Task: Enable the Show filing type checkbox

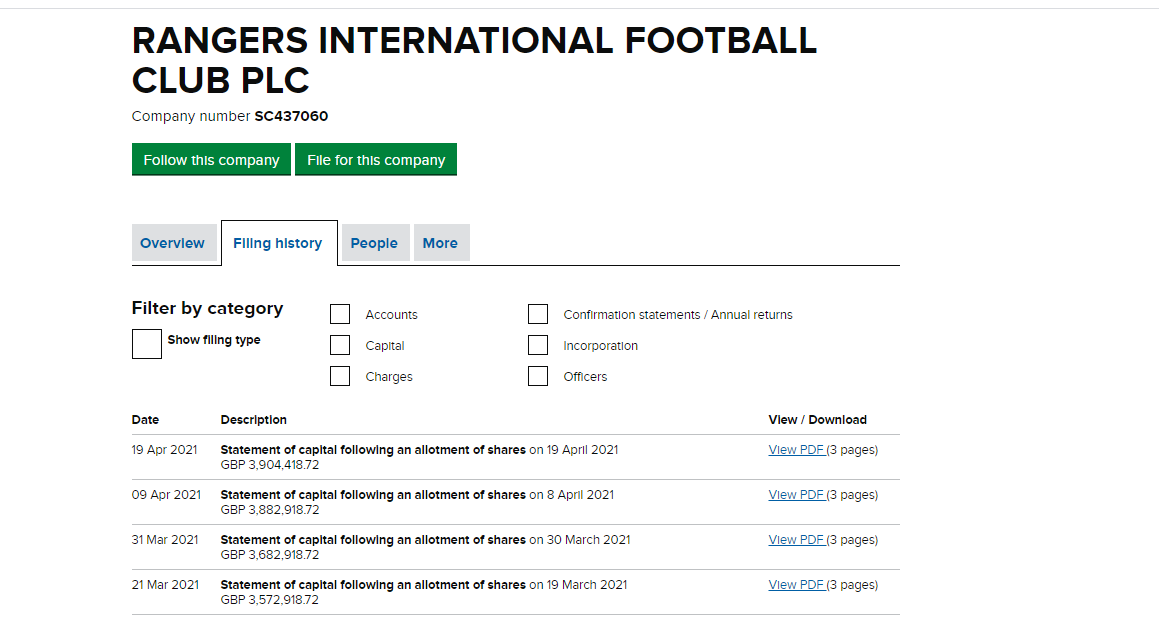Action: click(x=146, y=344)
